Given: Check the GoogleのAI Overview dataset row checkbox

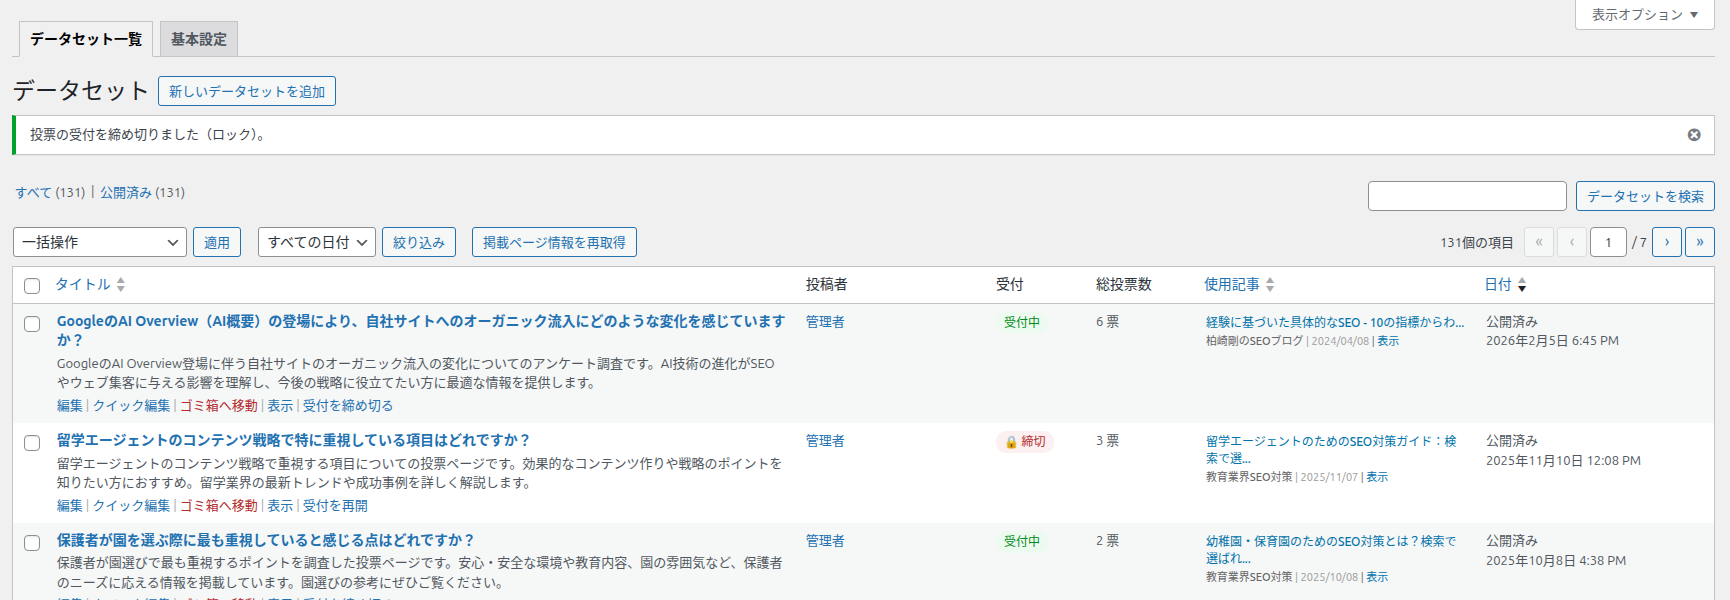Looking at the screenshot, I should [x=32, y=324].
